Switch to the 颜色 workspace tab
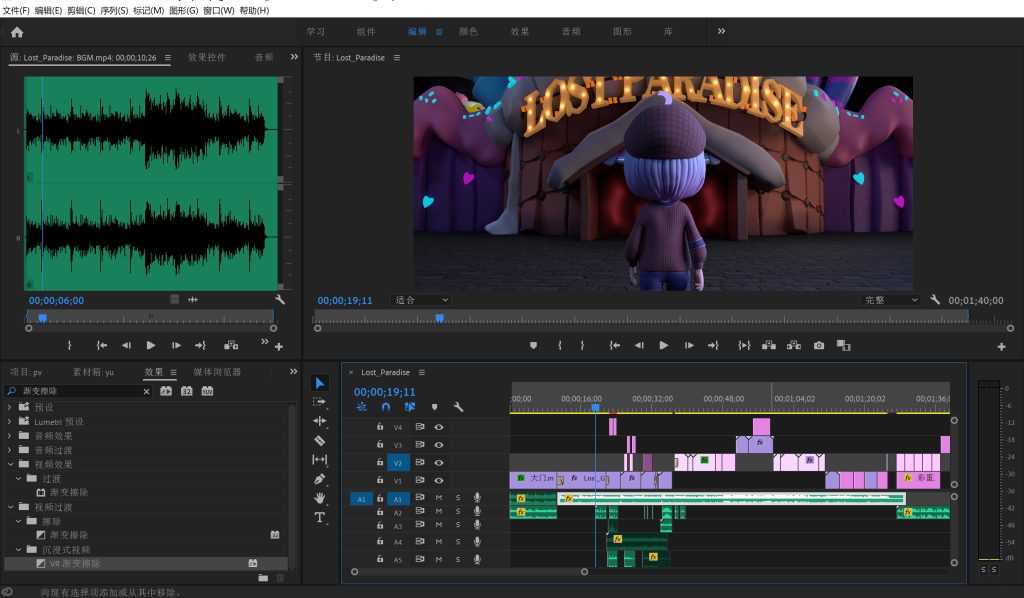The height and width of the screenshot is (598, 1024). tap(468, 31)
